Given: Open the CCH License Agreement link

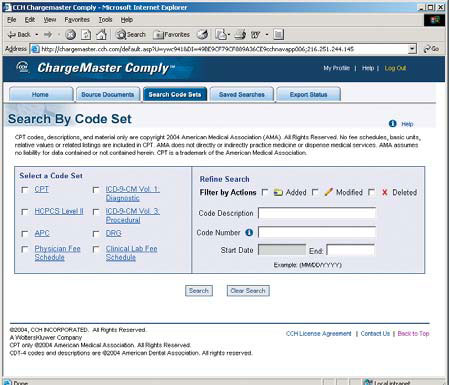Looking at the screenshot, I should point(319,333).
